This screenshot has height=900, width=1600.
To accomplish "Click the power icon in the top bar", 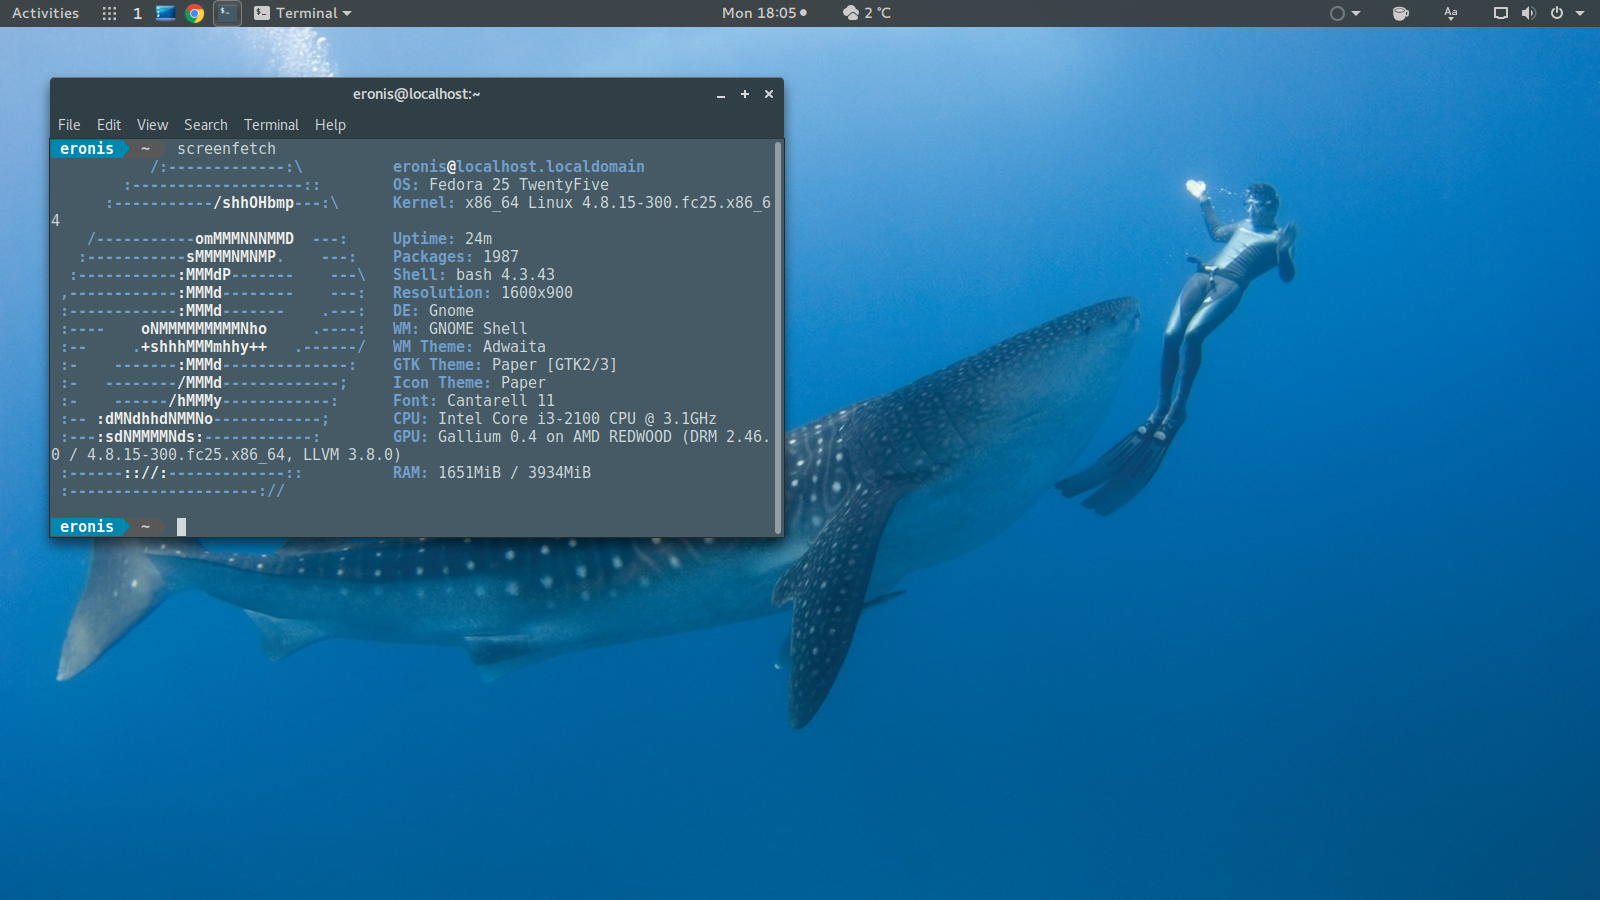I will point(1556,13).
